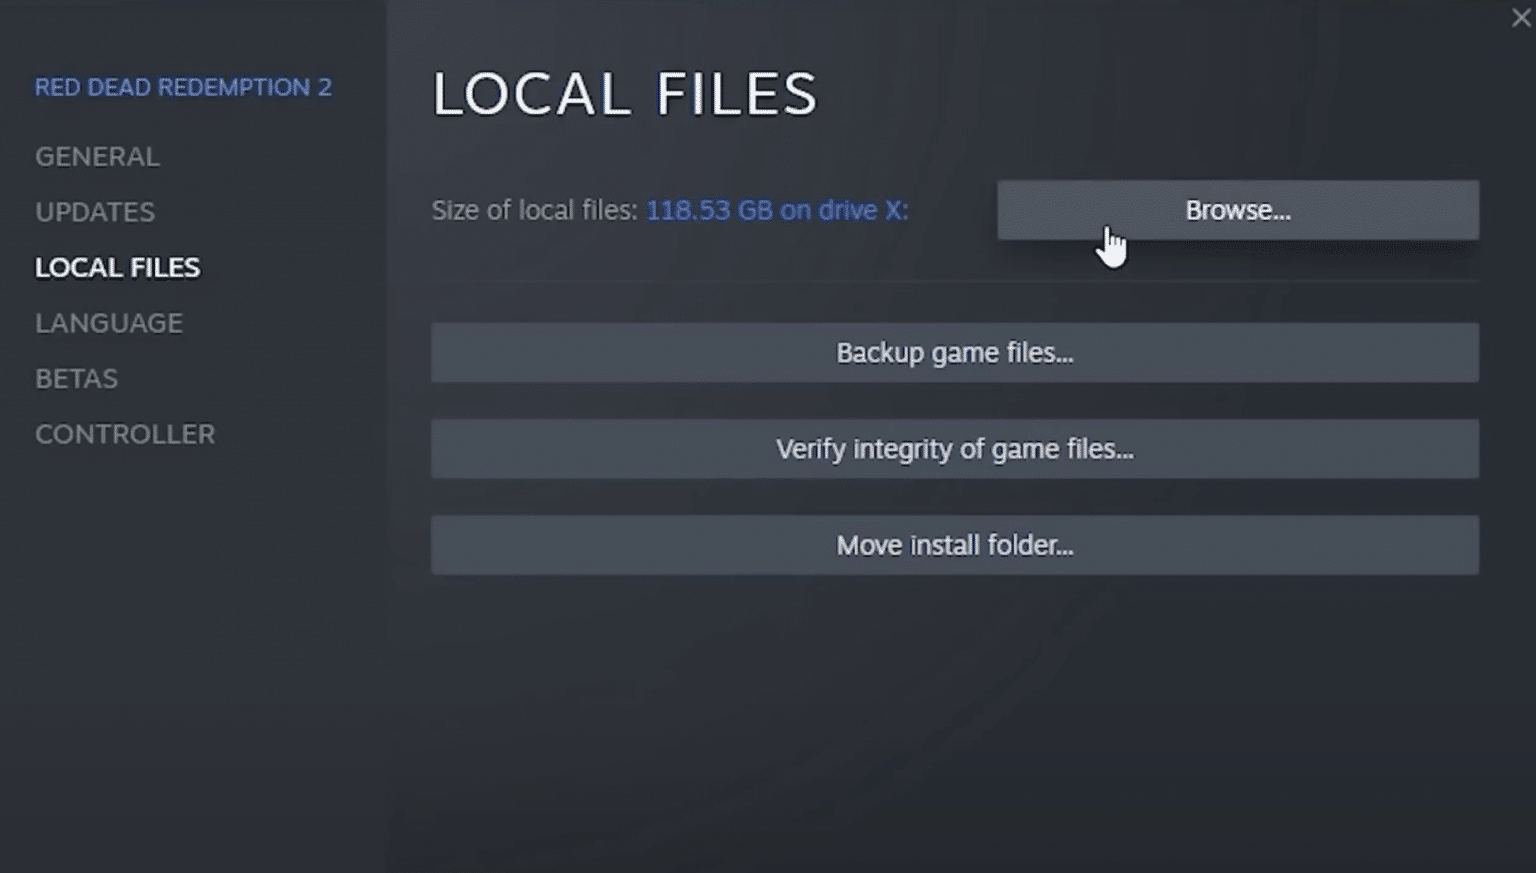This screenshot has width=1536, height=873.
Task: Open the General settings tab
Action: [x=97, y=157]
